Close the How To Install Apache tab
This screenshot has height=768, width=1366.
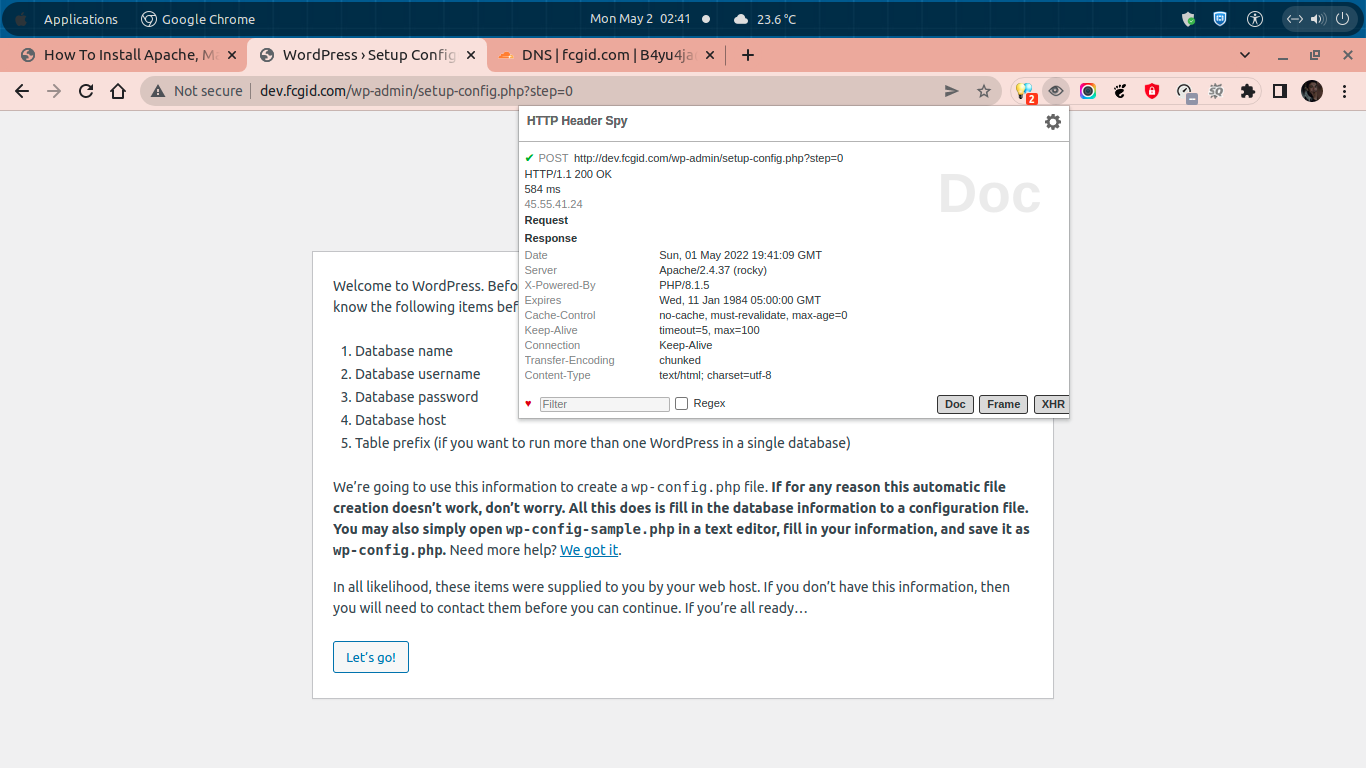232,55
